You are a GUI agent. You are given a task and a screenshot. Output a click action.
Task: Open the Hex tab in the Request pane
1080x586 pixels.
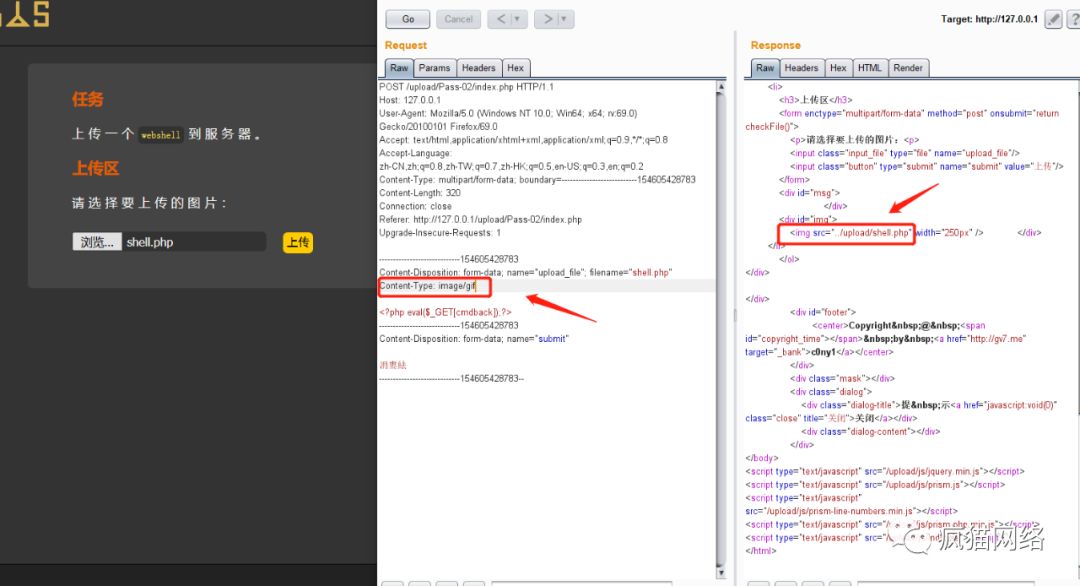pos(516,67)
